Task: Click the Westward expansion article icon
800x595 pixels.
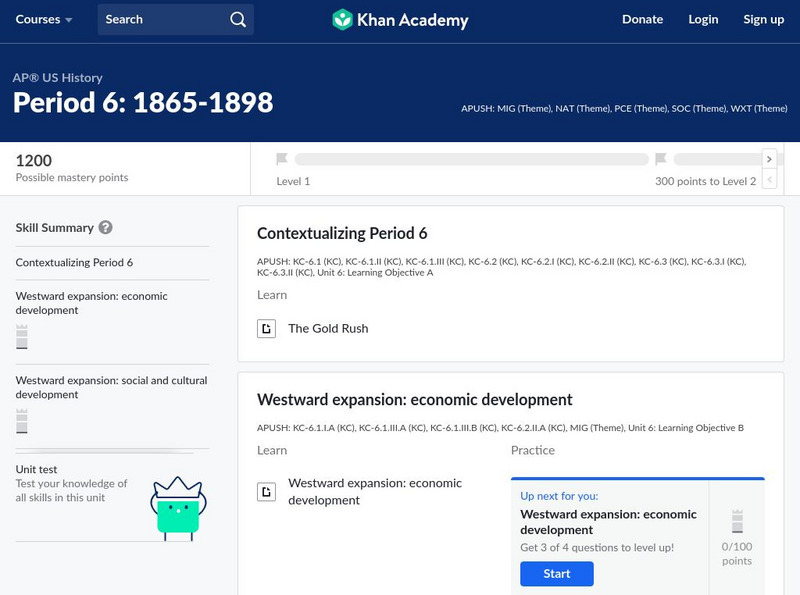Action: pos(266,491)
